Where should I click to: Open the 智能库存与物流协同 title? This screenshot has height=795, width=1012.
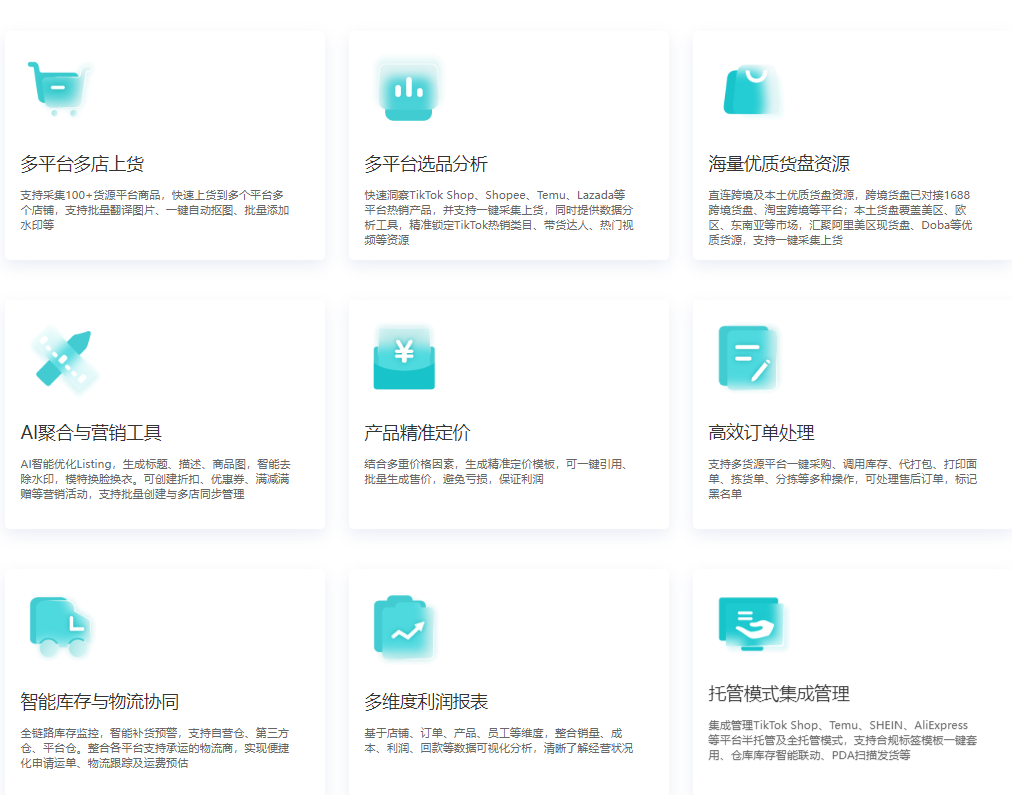click(100, 702)
